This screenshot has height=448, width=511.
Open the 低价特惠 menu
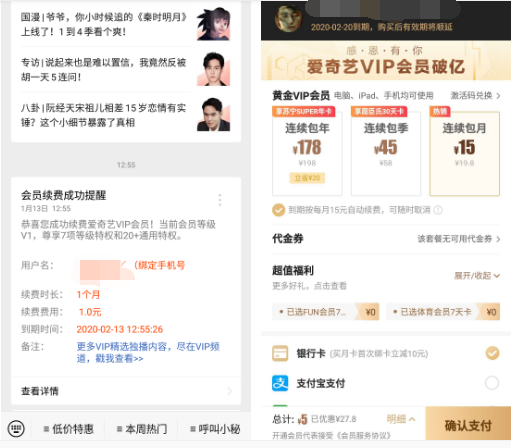point(69,429)
